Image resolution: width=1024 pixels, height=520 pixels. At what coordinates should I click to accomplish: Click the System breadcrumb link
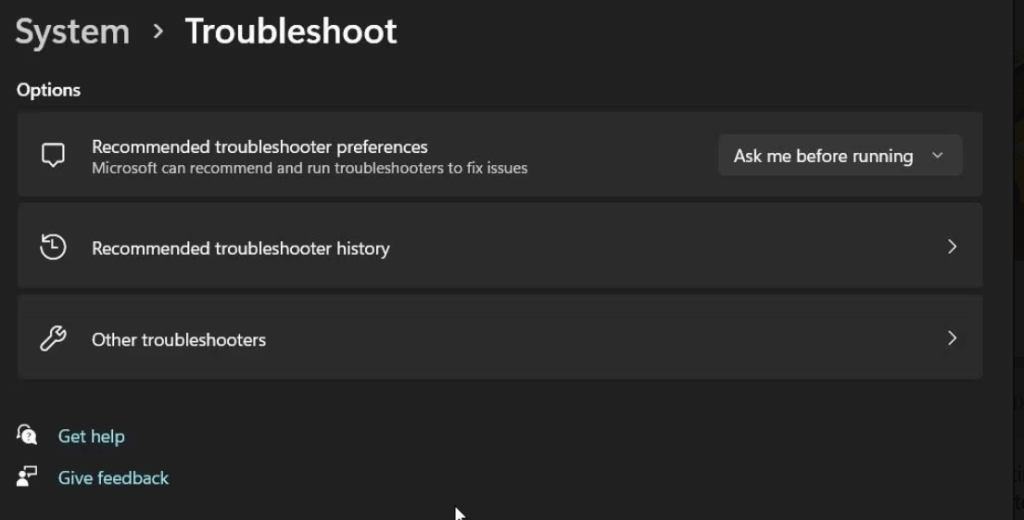(72, 32)
